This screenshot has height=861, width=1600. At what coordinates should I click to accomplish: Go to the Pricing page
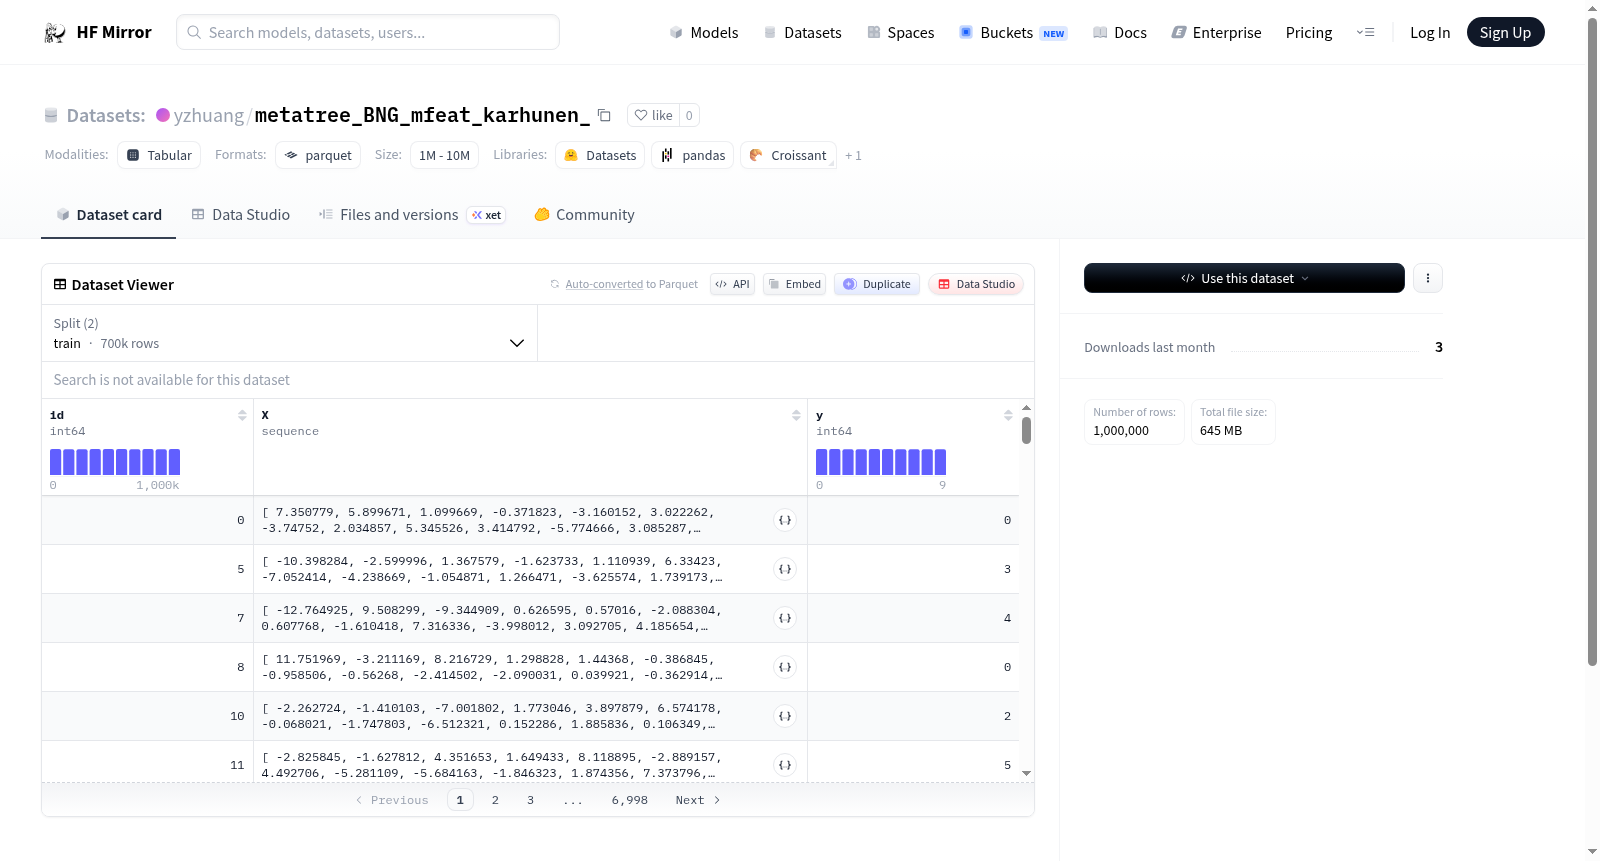coord(1309,32)
